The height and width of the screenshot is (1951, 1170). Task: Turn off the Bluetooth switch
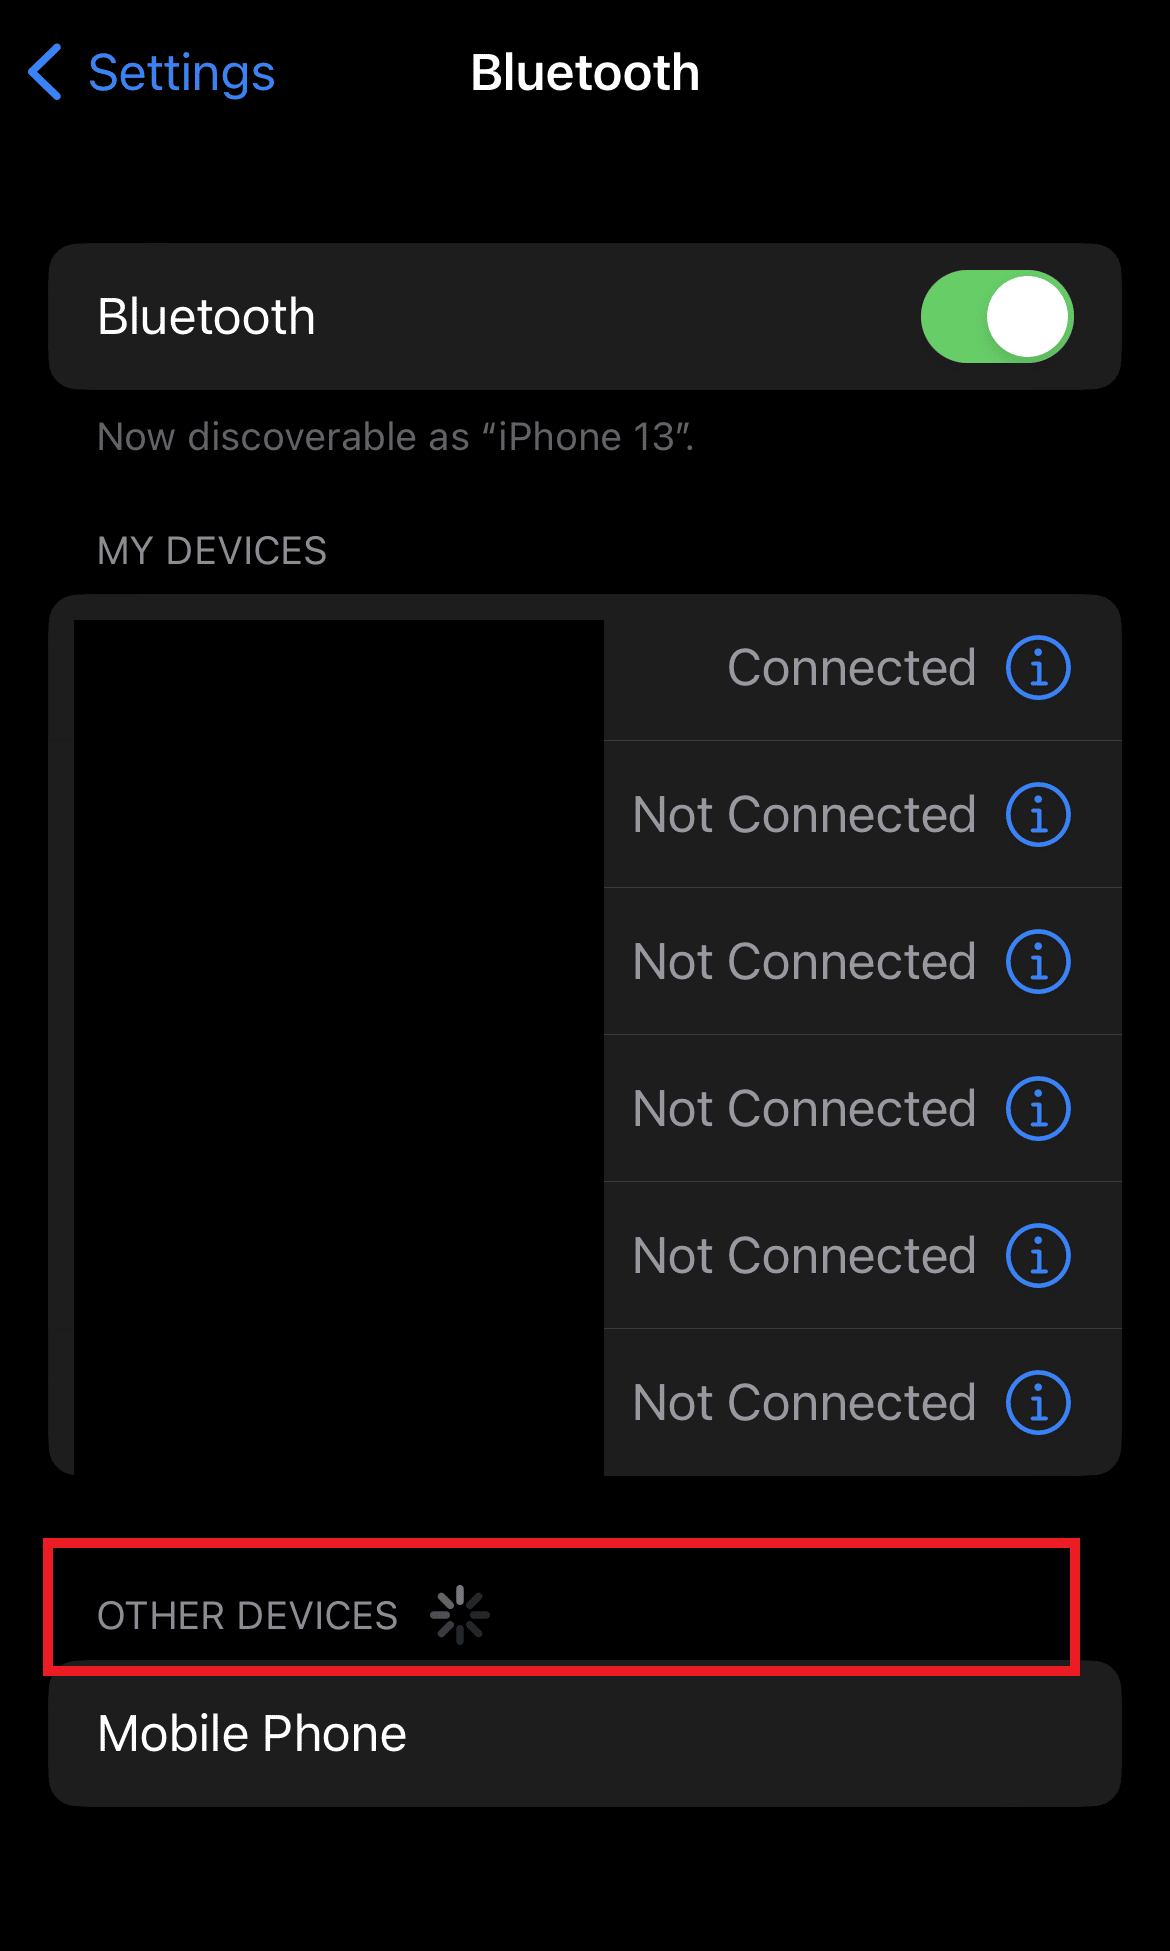997,317
